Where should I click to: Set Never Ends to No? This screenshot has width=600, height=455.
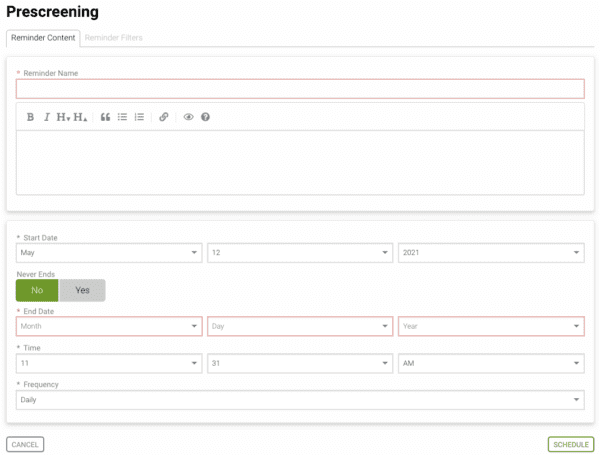(37, 290)
